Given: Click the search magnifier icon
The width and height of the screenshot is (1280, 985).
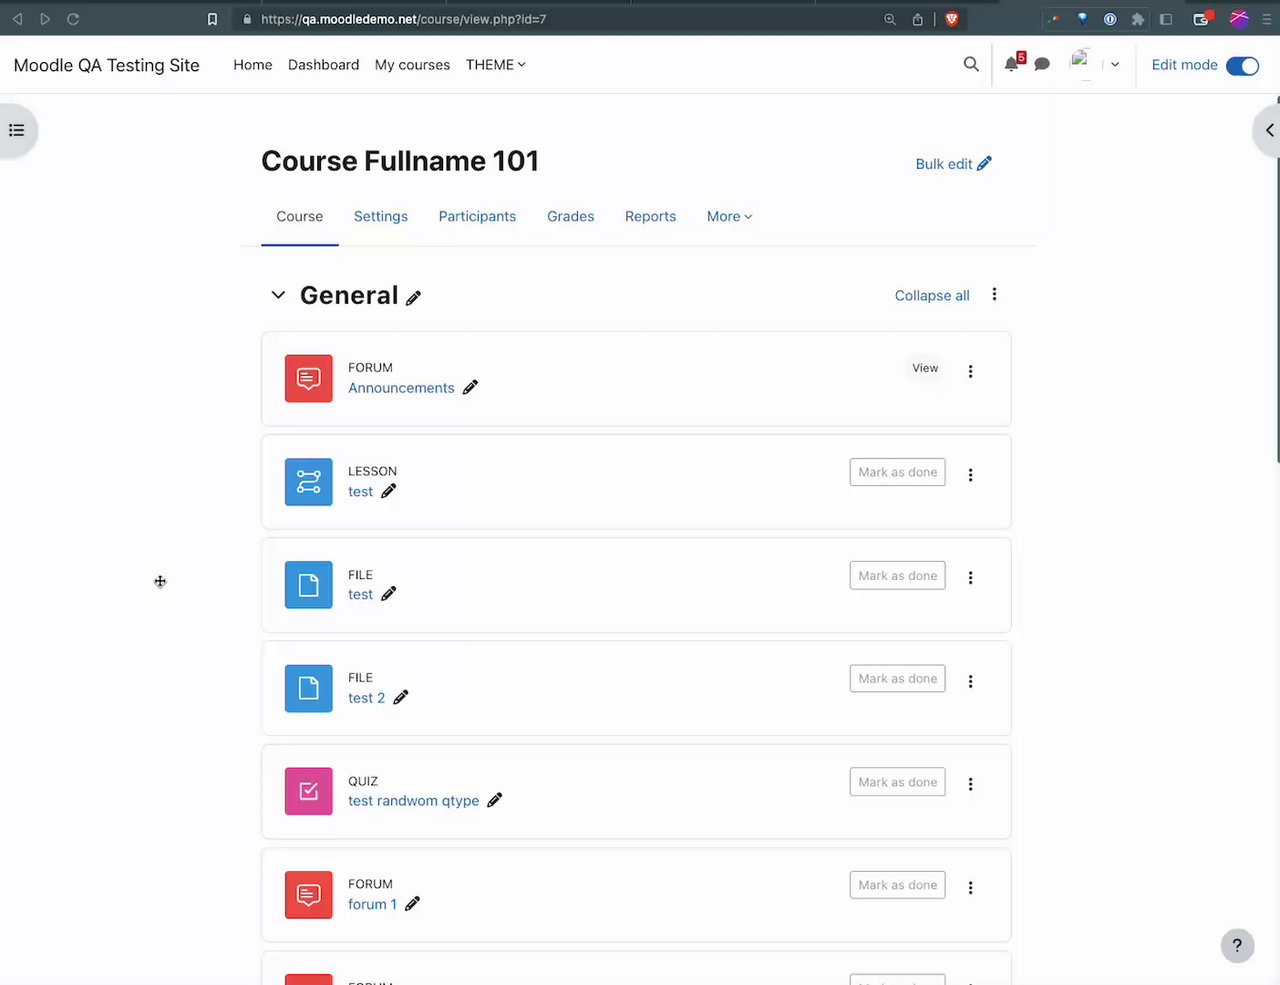Looking at the screenshot, I should tap(971, 64).
